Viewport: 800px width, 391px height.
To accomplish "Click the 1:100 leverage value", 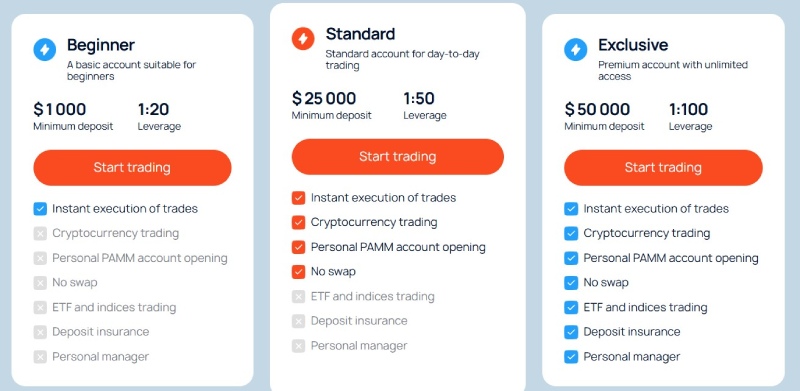I will click(688, 109).
